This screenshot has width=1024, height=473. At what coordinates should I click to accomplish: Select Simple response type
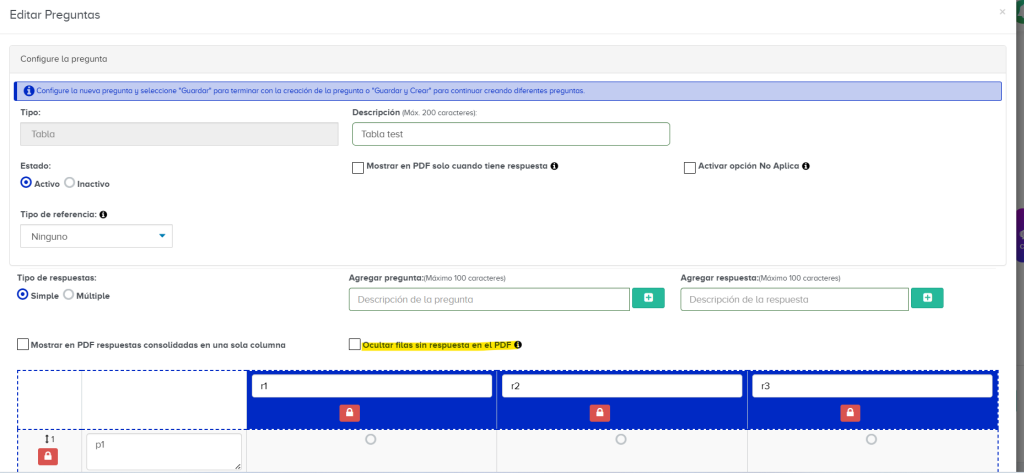(x=23, y=295)
